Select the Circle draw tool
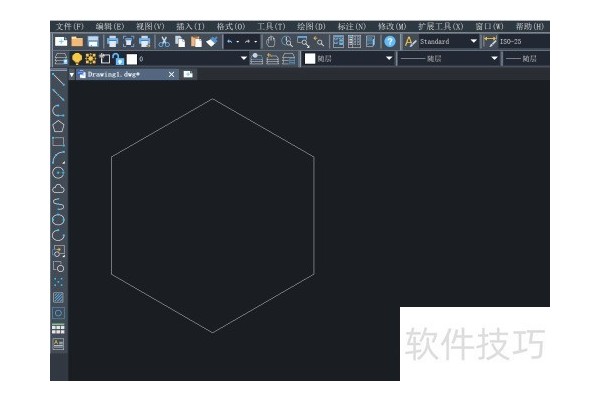The width and height of the screenshot is (600, 400). pyautogui.click(x=58, y=172)
